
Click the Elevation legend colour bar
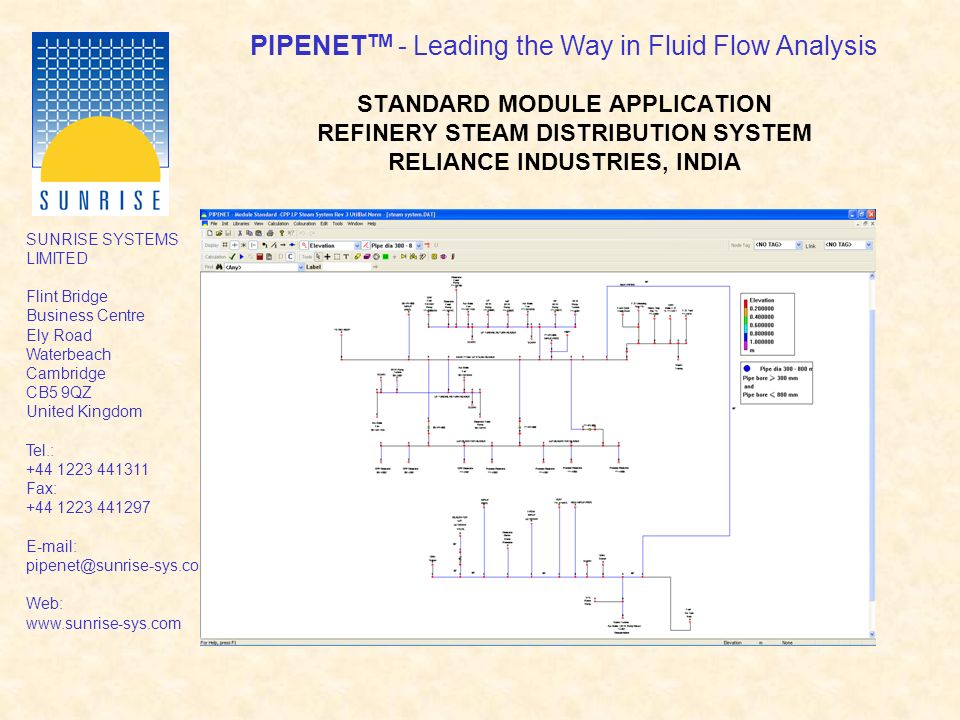(745, 324)
